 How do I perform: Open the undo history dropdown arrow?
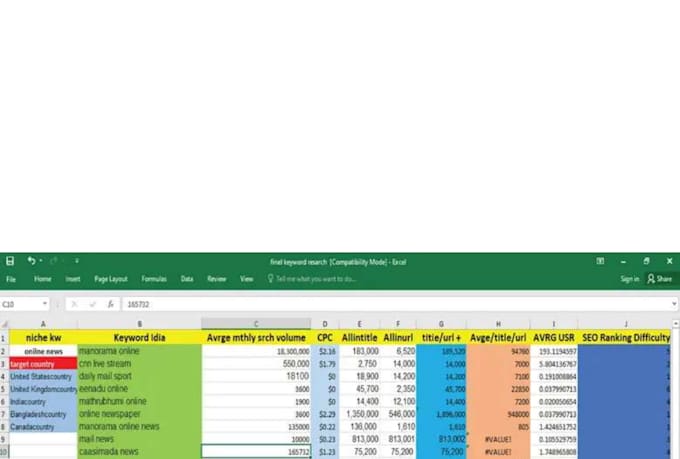41,261
